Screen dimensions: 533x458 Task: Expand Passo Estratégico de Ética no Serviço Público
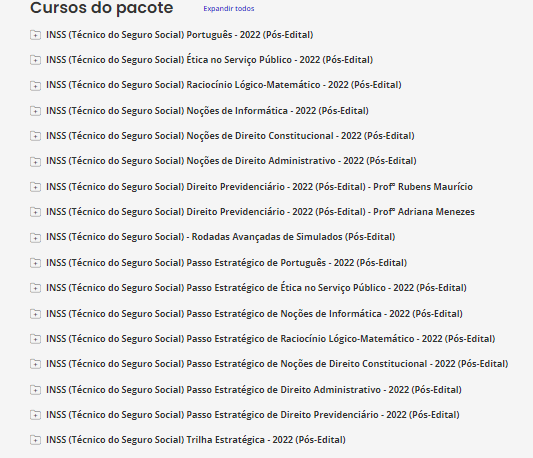pos(35,288)
